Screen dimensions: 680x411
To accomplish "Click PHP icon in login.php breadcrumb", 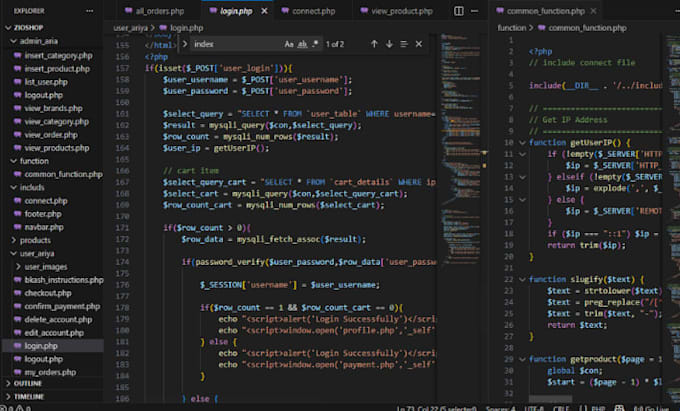I will pyautogui.click(x=163, y=28).
